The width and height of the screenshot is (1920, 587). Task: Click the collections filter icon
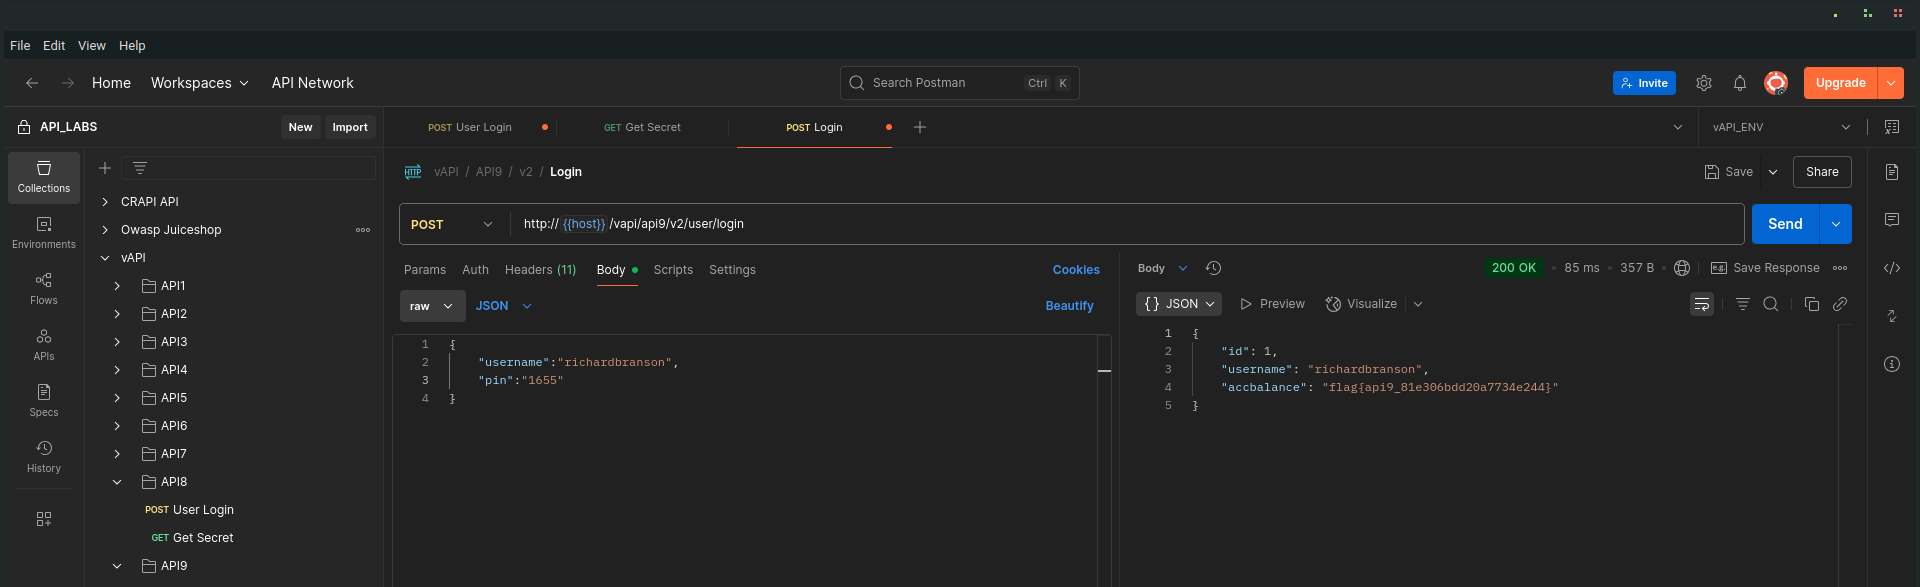coord(140,168)
